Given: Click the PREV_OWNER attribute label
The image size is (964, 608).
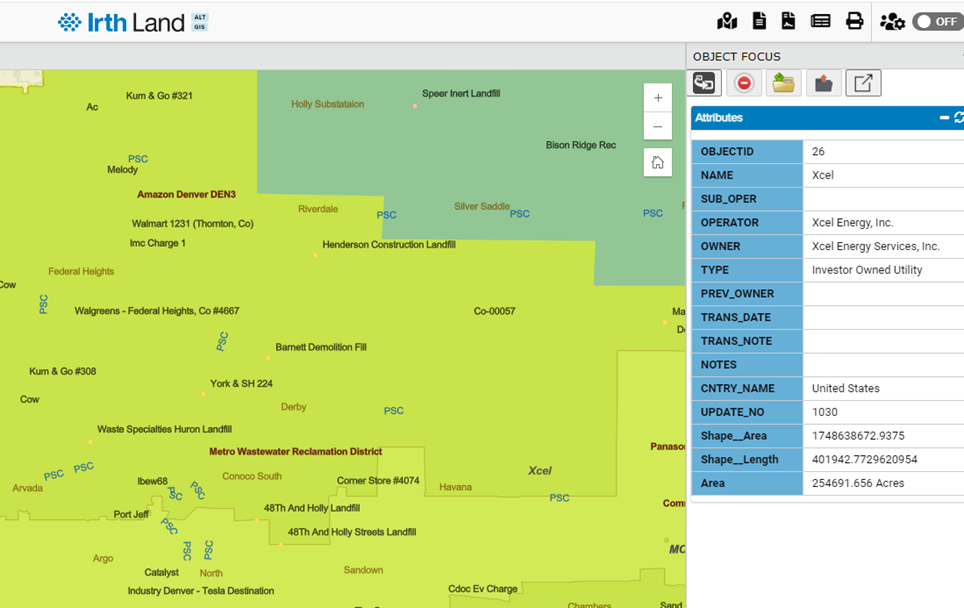Looking at the screenshot, I should pos(737,294).
